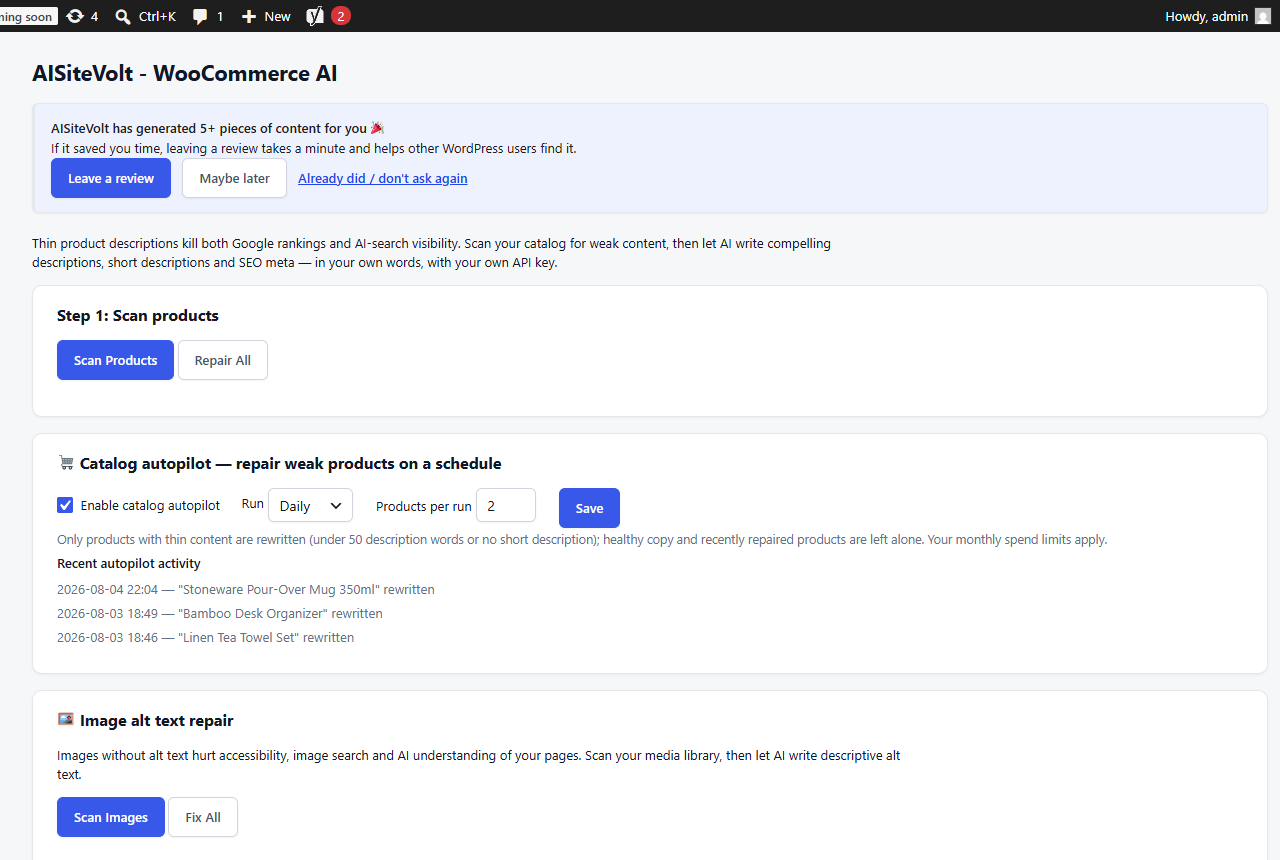Click the Enable catalog autopilot label text
Viewport: 1280px width, 860px height.
tap(150, 505)
